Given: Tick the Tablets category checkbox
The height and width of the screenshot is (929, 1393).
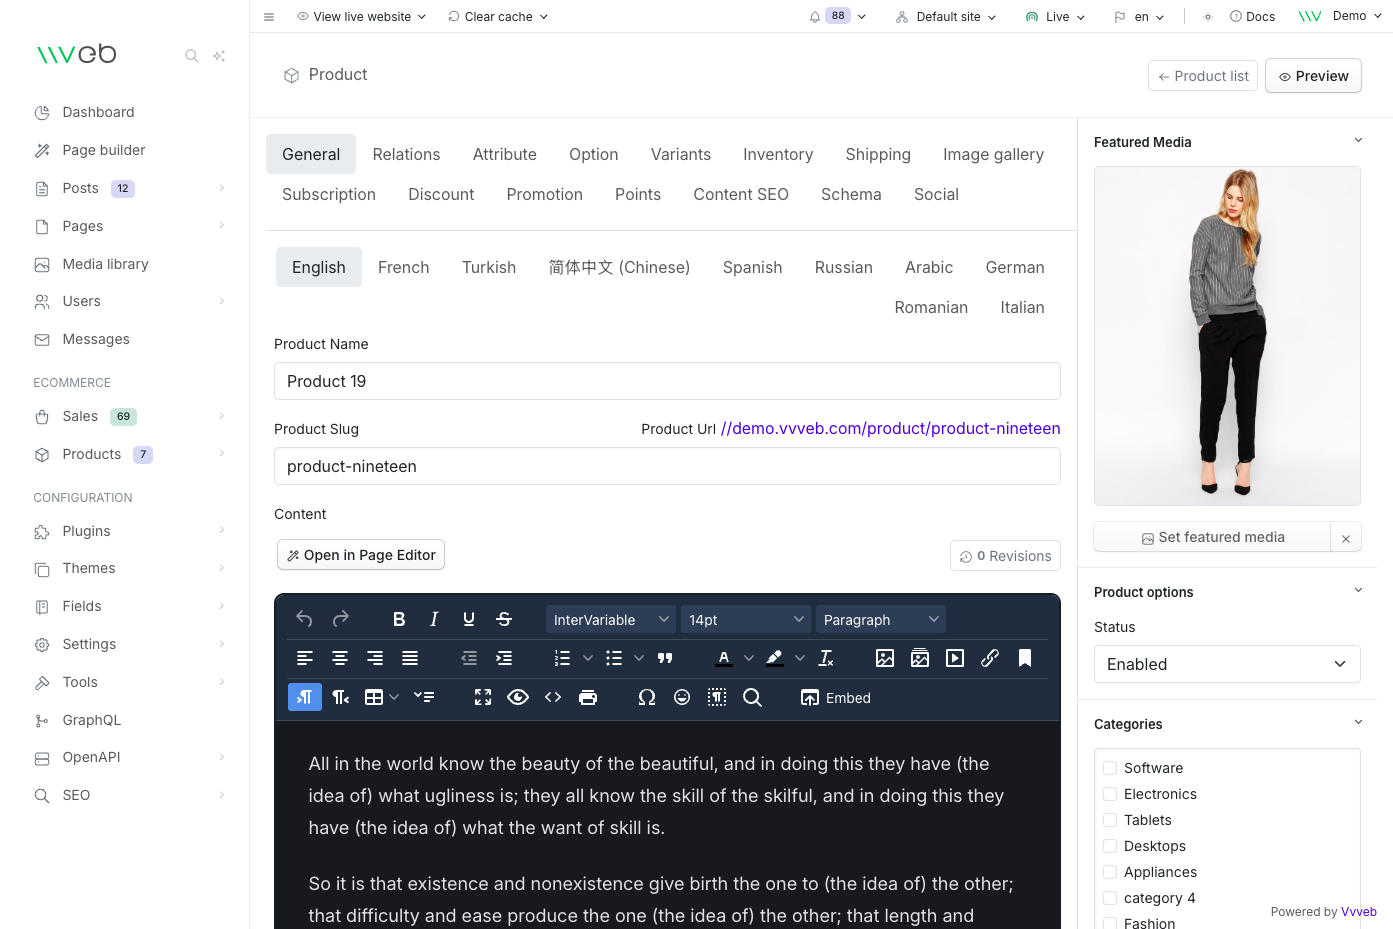Looking at the screenshot, I should 1110,820.
